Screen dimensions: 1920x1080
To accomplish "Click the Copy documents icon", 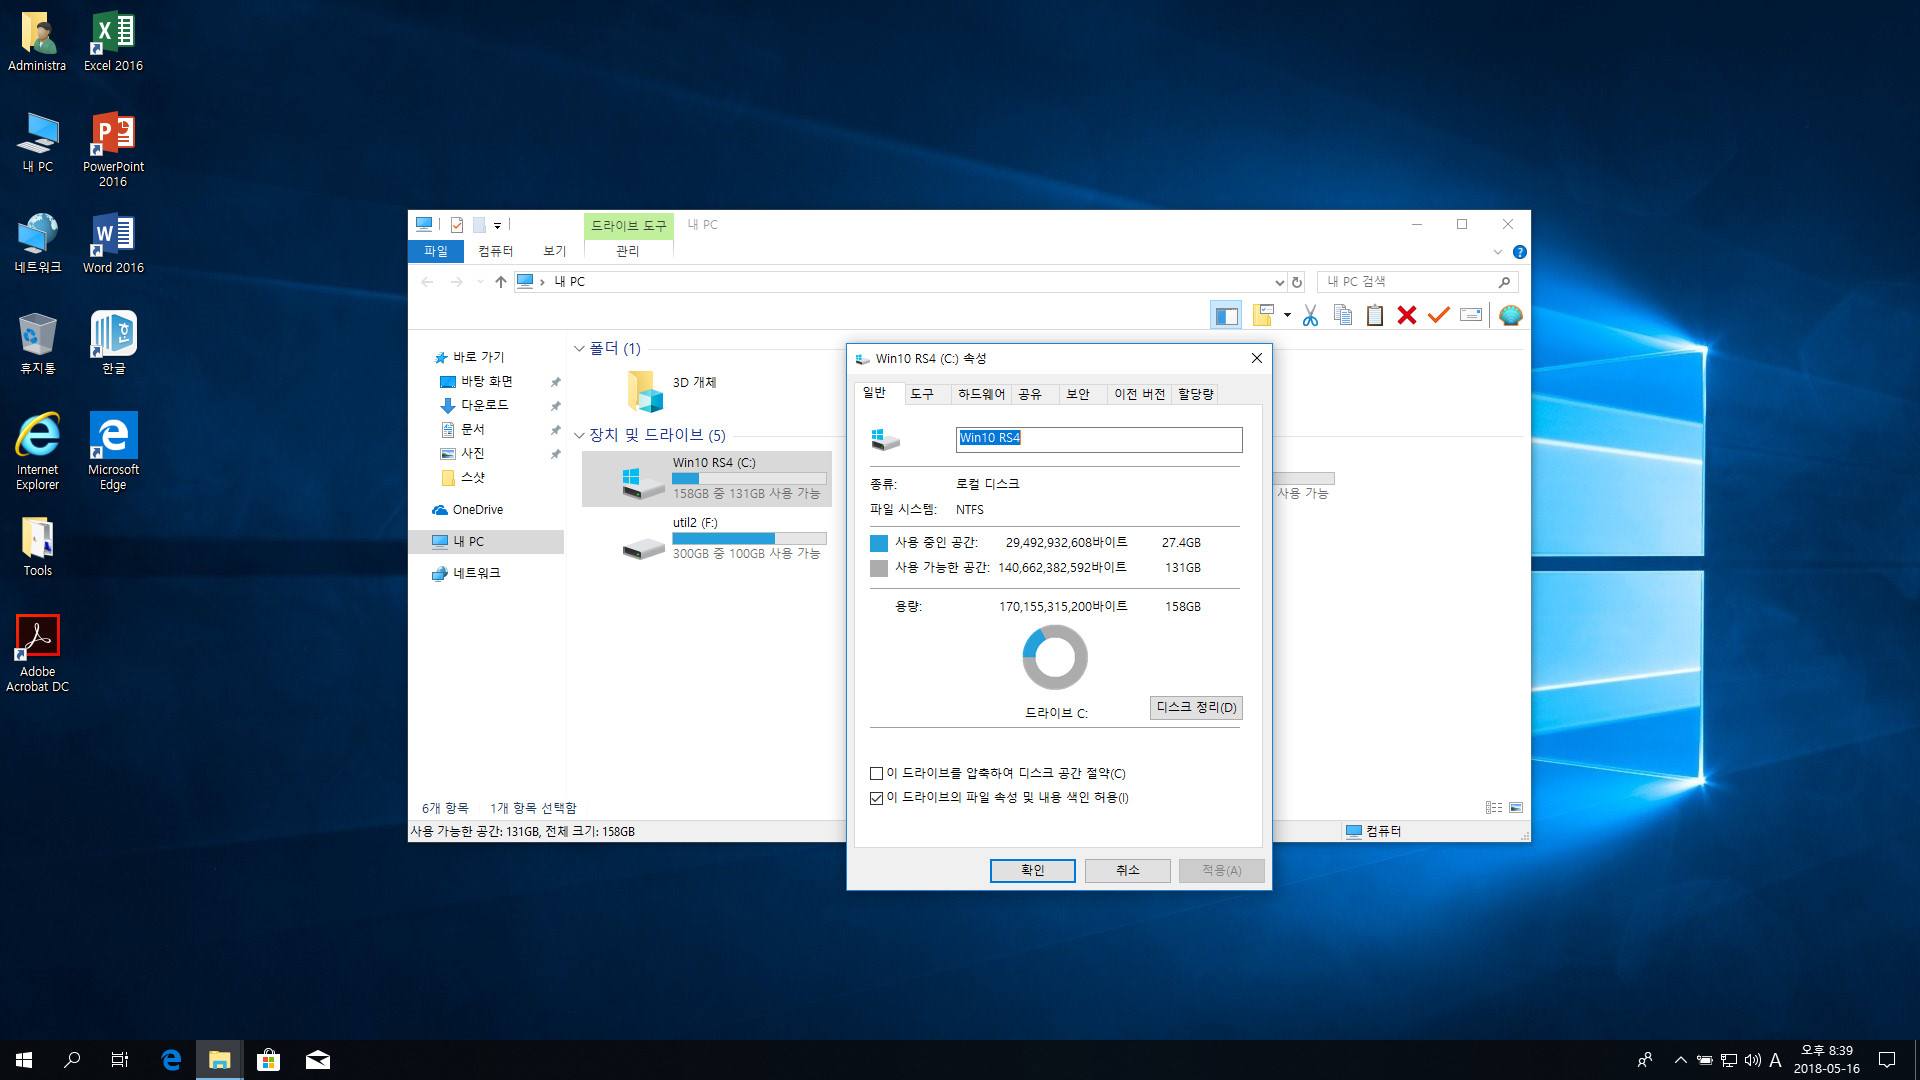I will (1343, 316).
